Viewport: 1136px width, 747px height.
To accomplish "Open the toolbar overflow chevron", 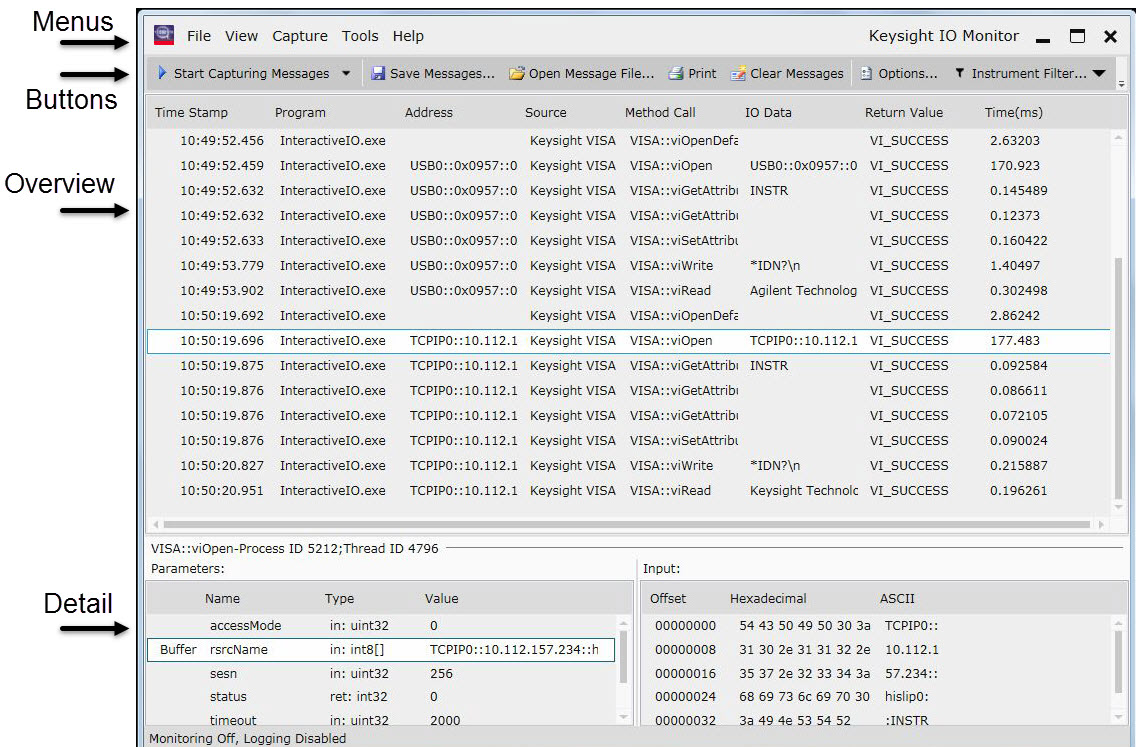I will pos(1122,84).
